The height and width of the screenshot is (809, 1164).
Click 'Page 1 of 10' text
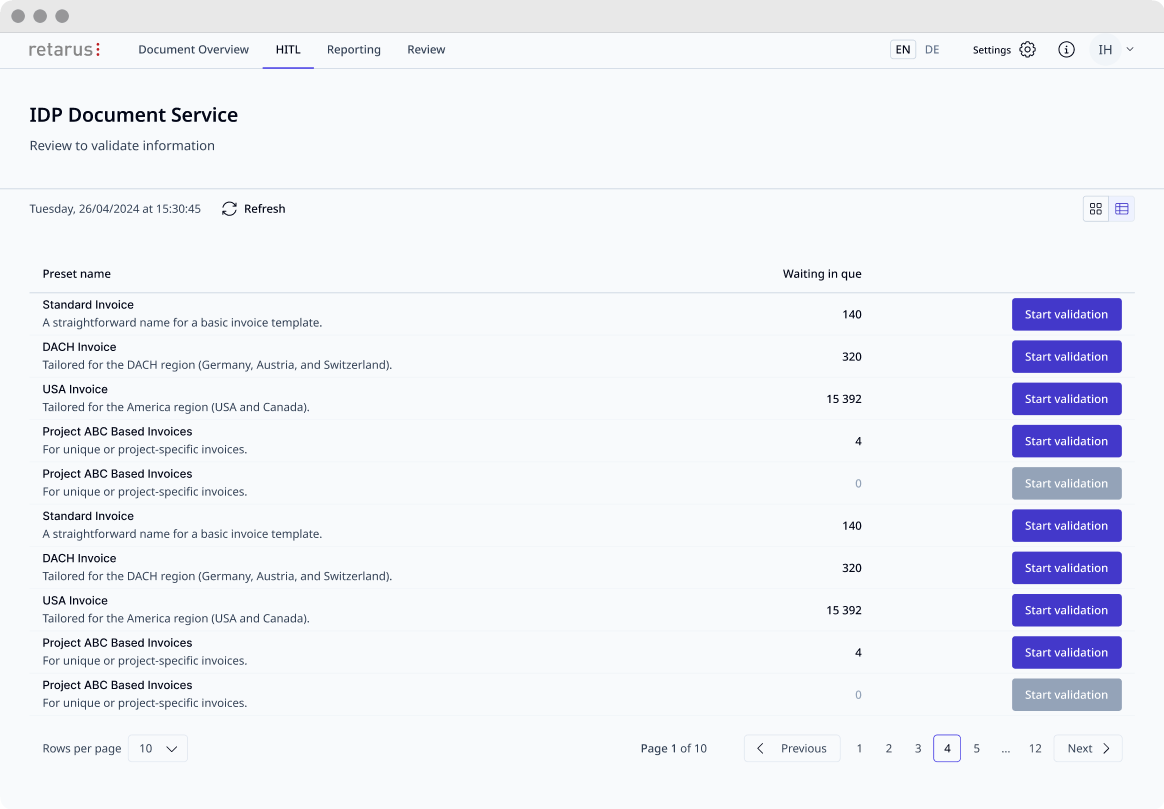(x=673, y=748)
